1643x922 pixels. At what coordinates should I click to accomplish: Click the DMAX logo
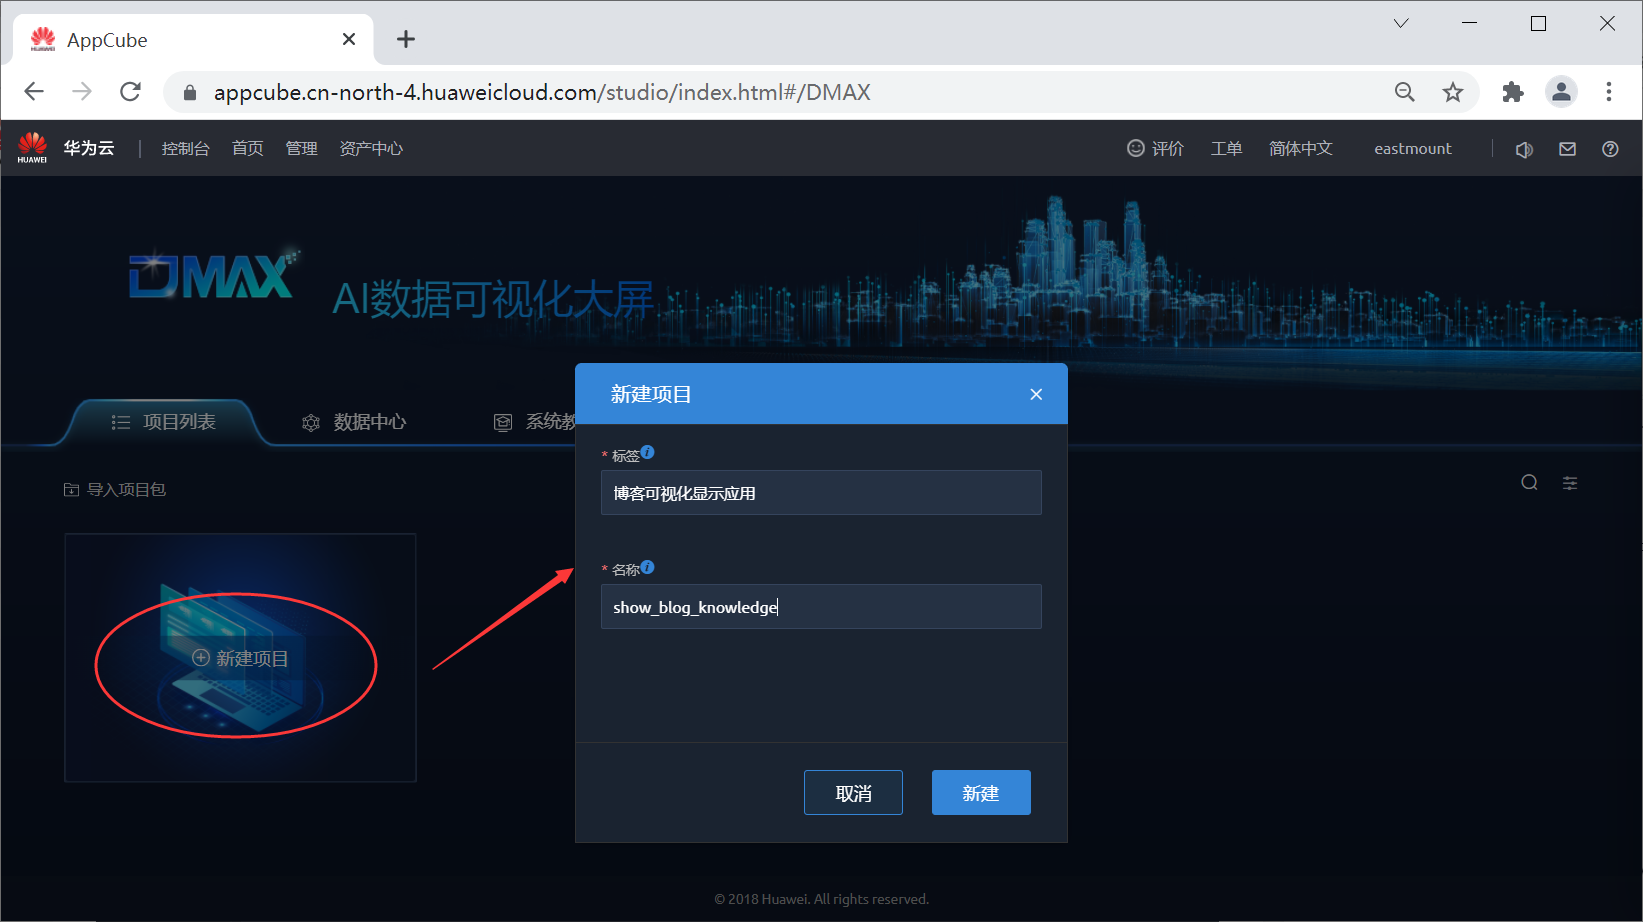tap(214, 275)
